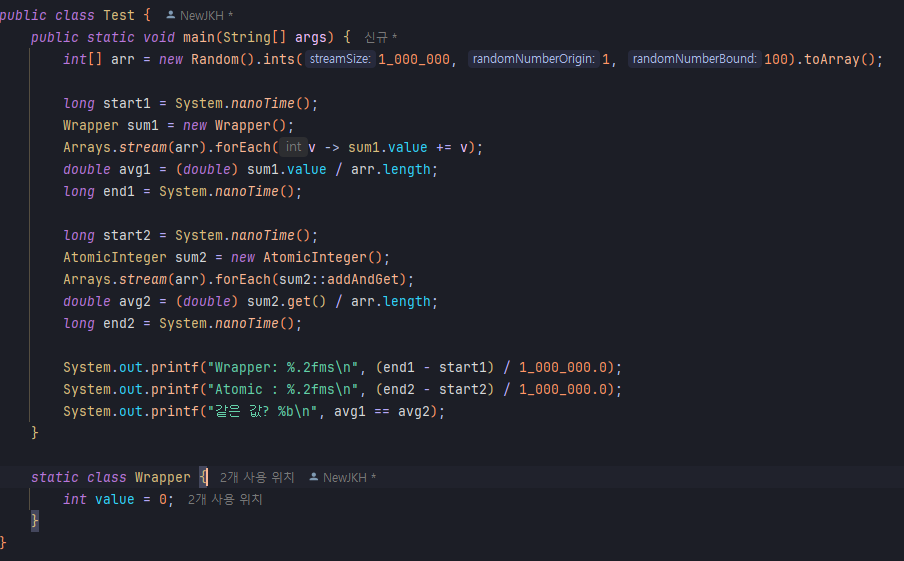The width and height of the screenshot is (904, 561).
Task: Click the start1 variable declaration
Action: (127, 104)
